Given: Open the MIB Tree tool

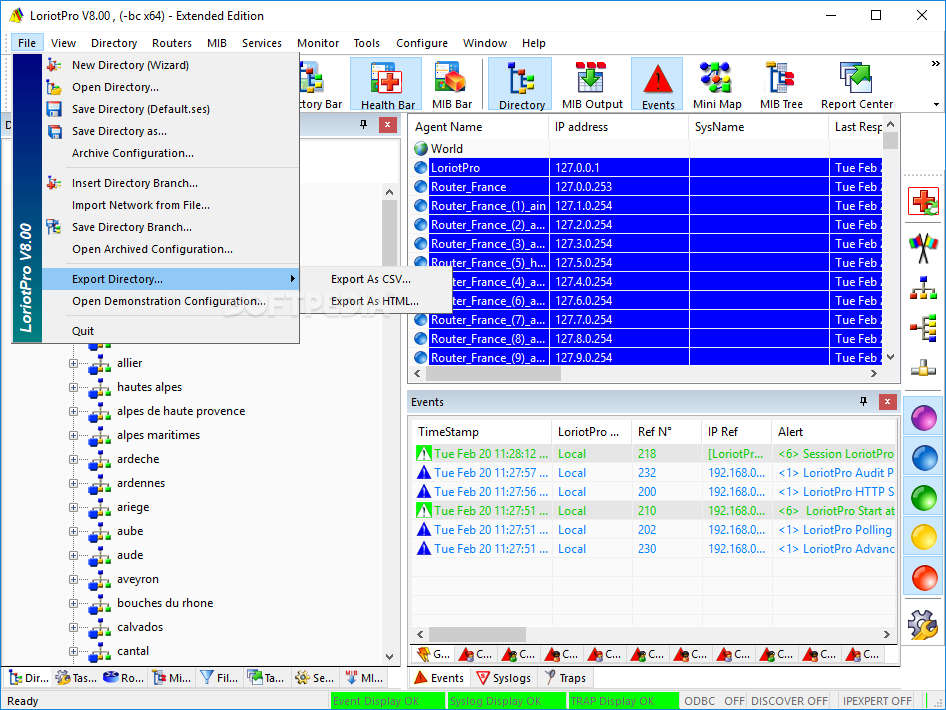Looking at the screenshot, I should [781, 84].
